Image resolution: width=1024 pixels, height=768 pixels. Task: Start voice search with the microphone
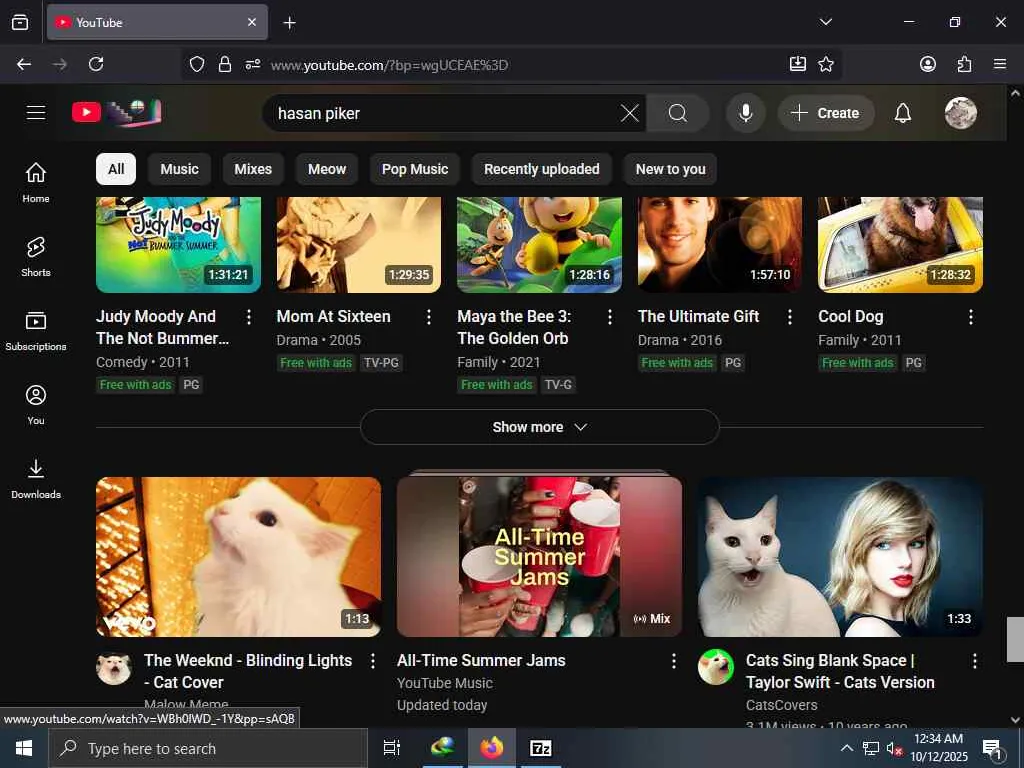pyautogui.click(x=745, y=113)
